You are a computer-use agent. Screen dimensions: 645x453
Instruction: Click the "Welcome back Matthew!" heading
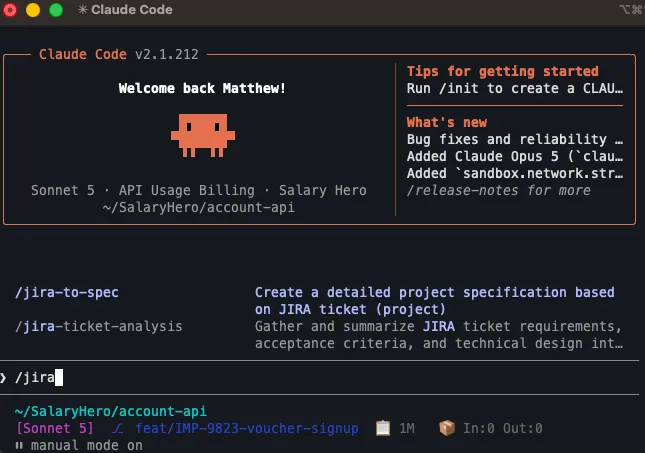tap(202, 88)
